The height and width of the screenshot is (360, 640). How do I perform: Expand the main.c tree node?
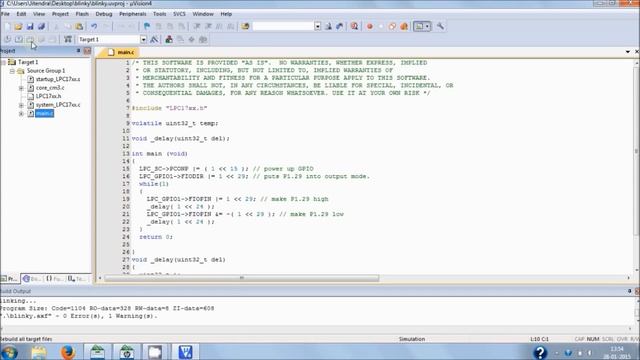(x=21, y=113)
